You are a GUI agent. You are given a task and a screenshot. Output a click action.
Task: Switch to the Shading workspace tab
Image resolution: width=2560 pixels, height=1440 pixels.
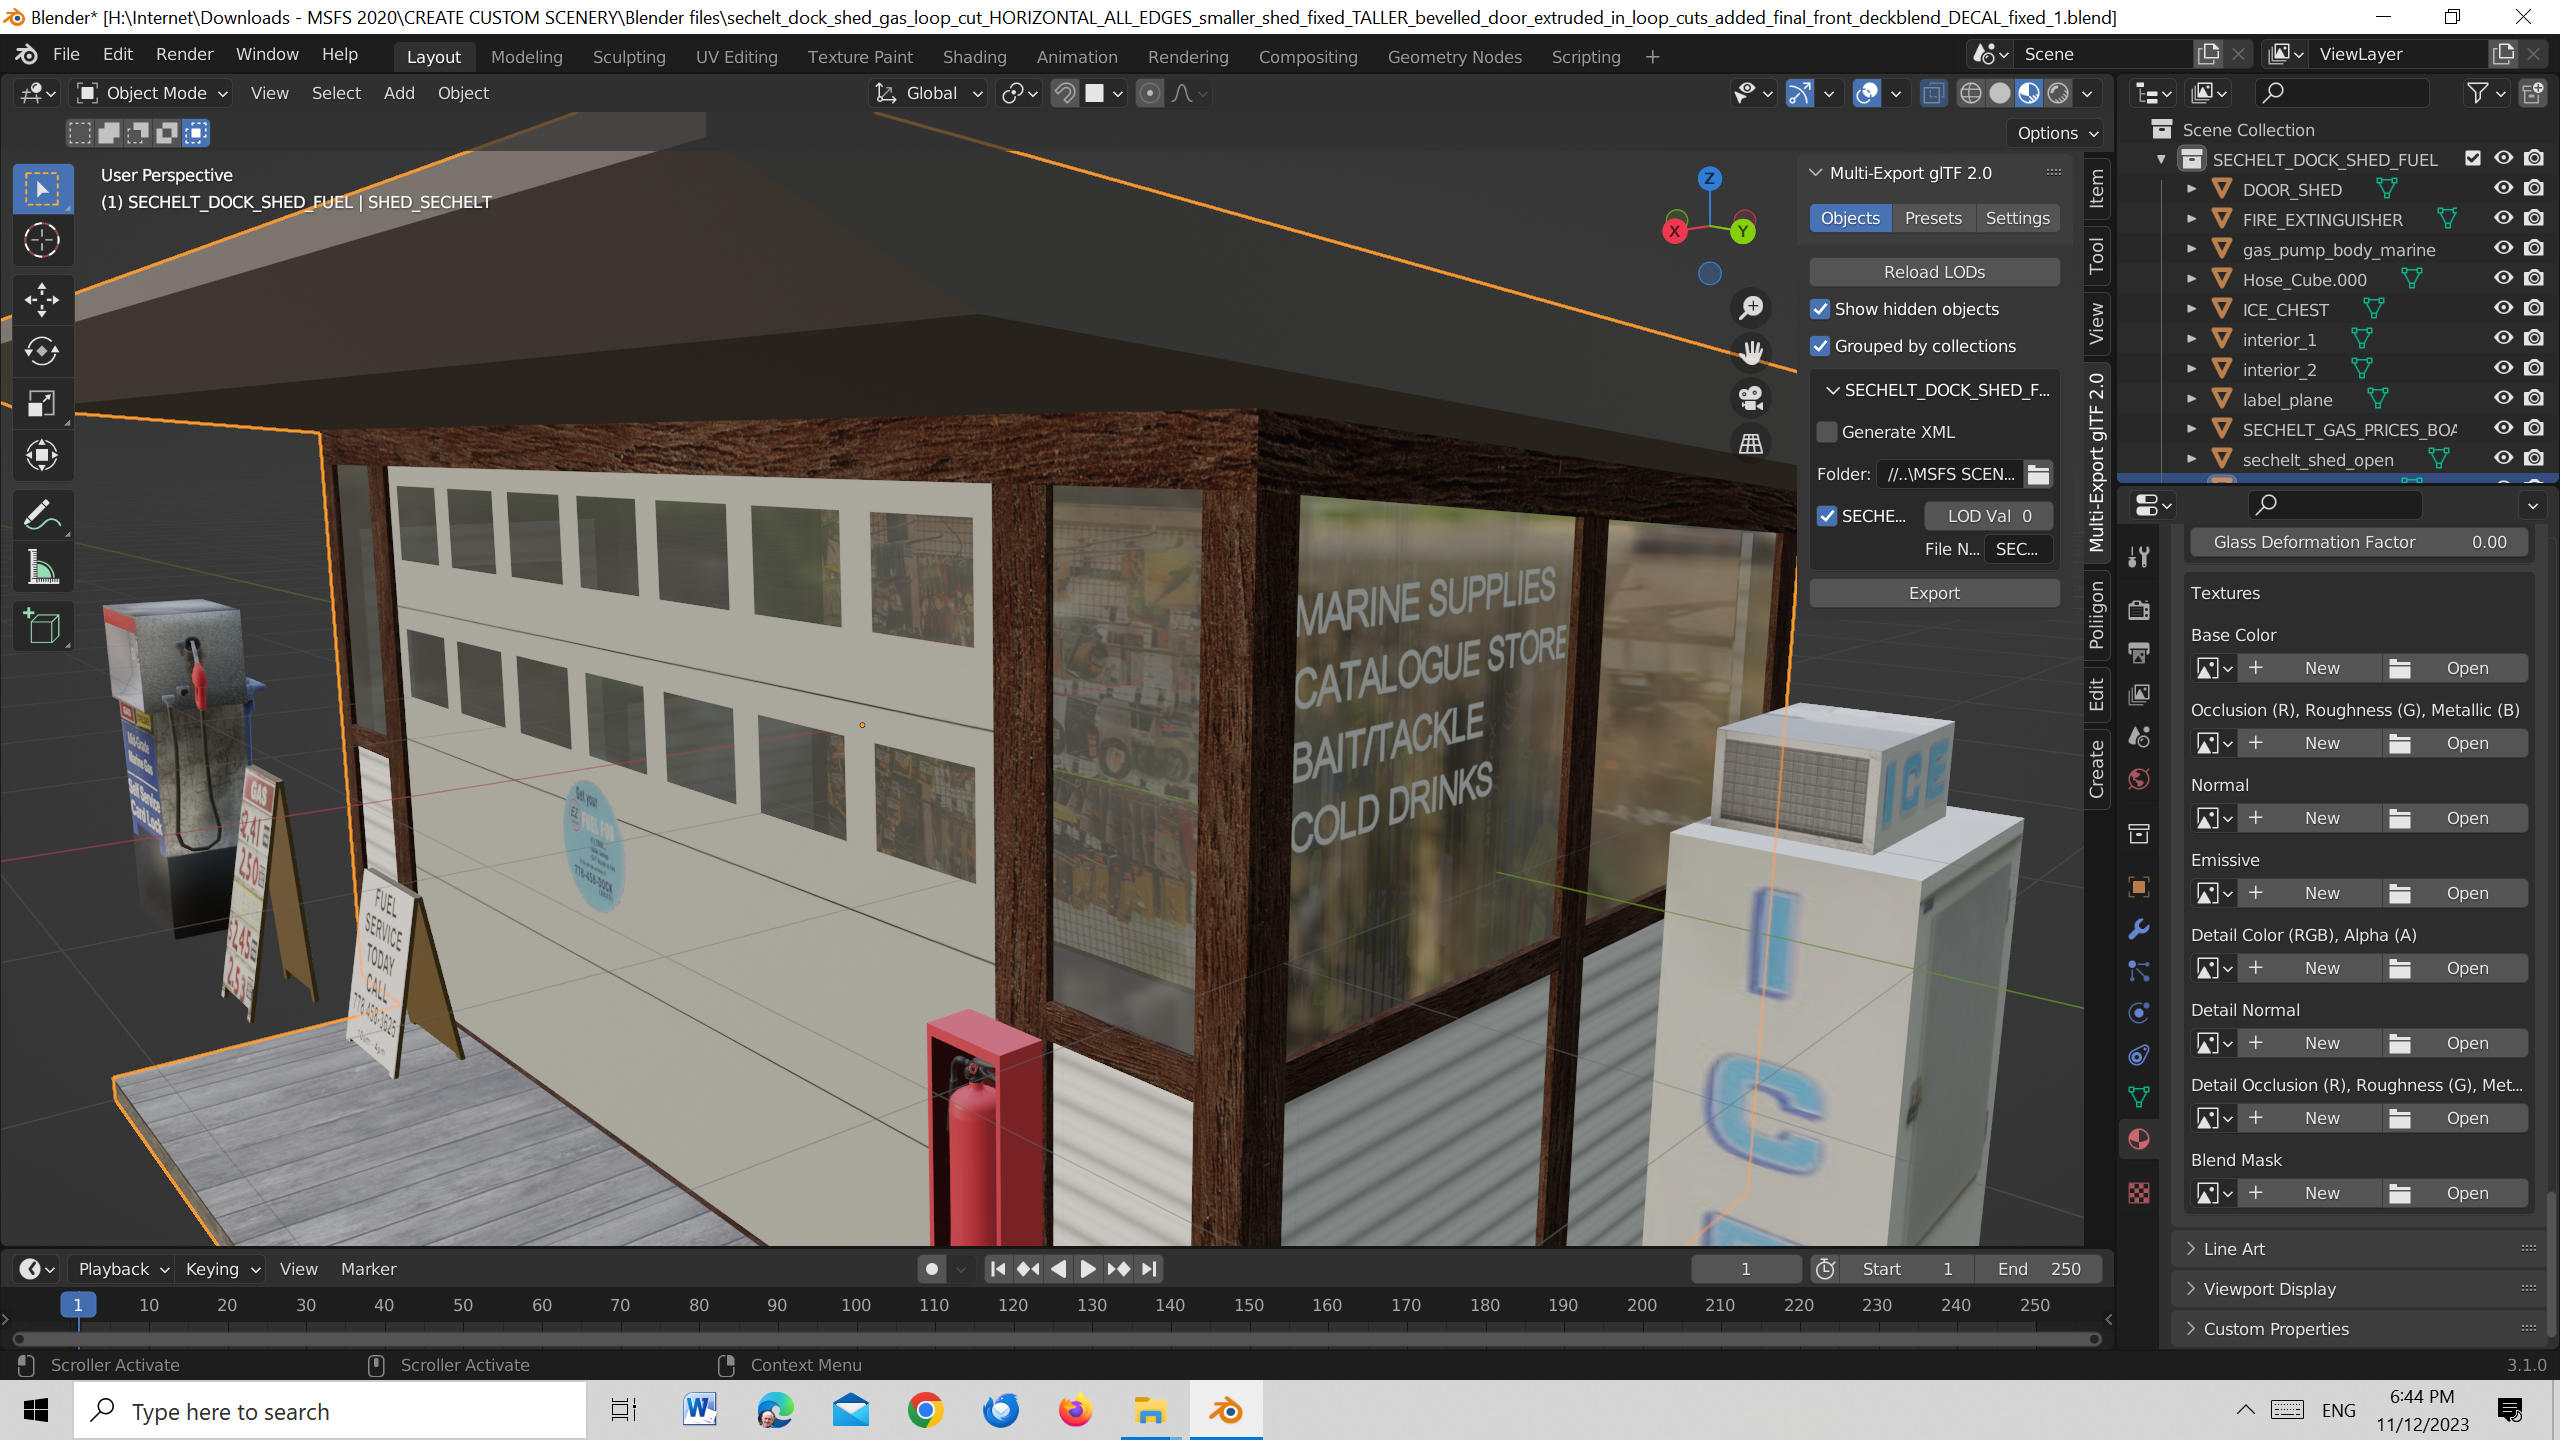[974, 56]
